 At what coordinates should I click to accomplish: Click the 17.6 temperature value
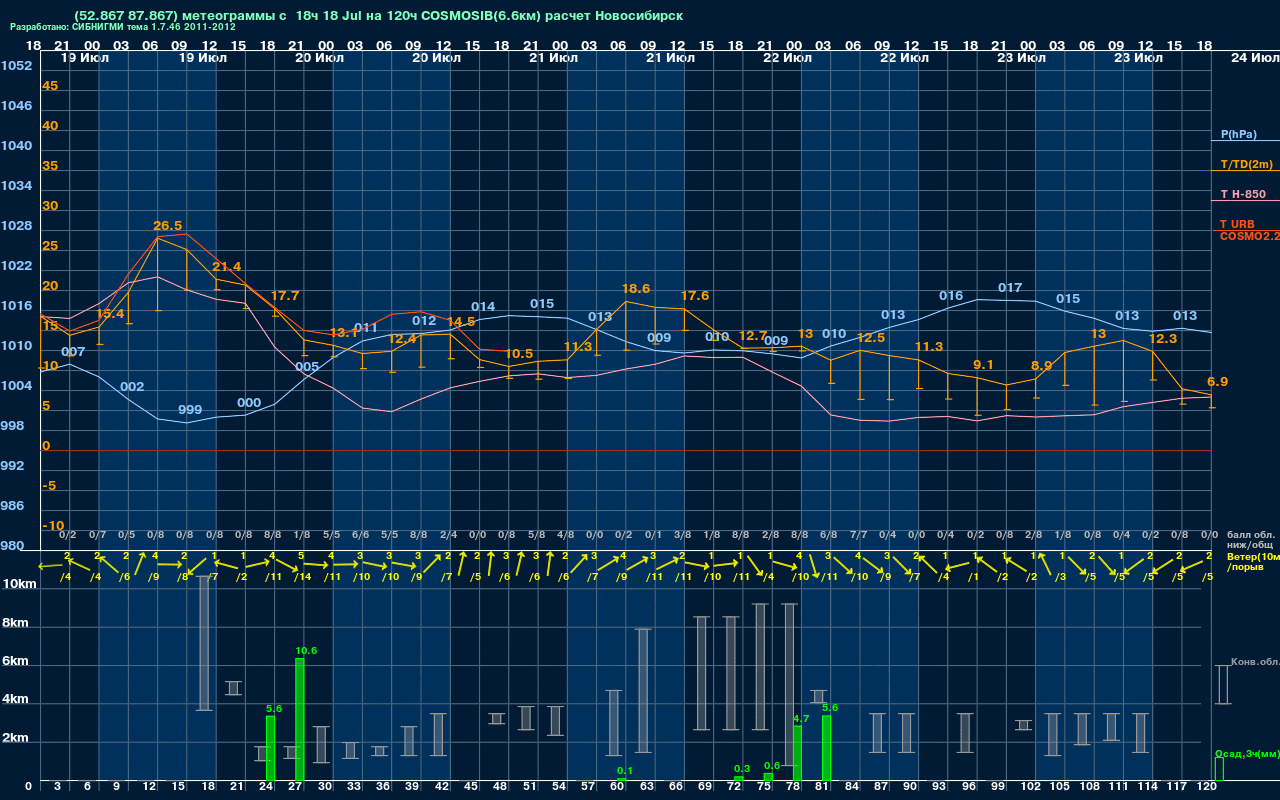point(695,296)
